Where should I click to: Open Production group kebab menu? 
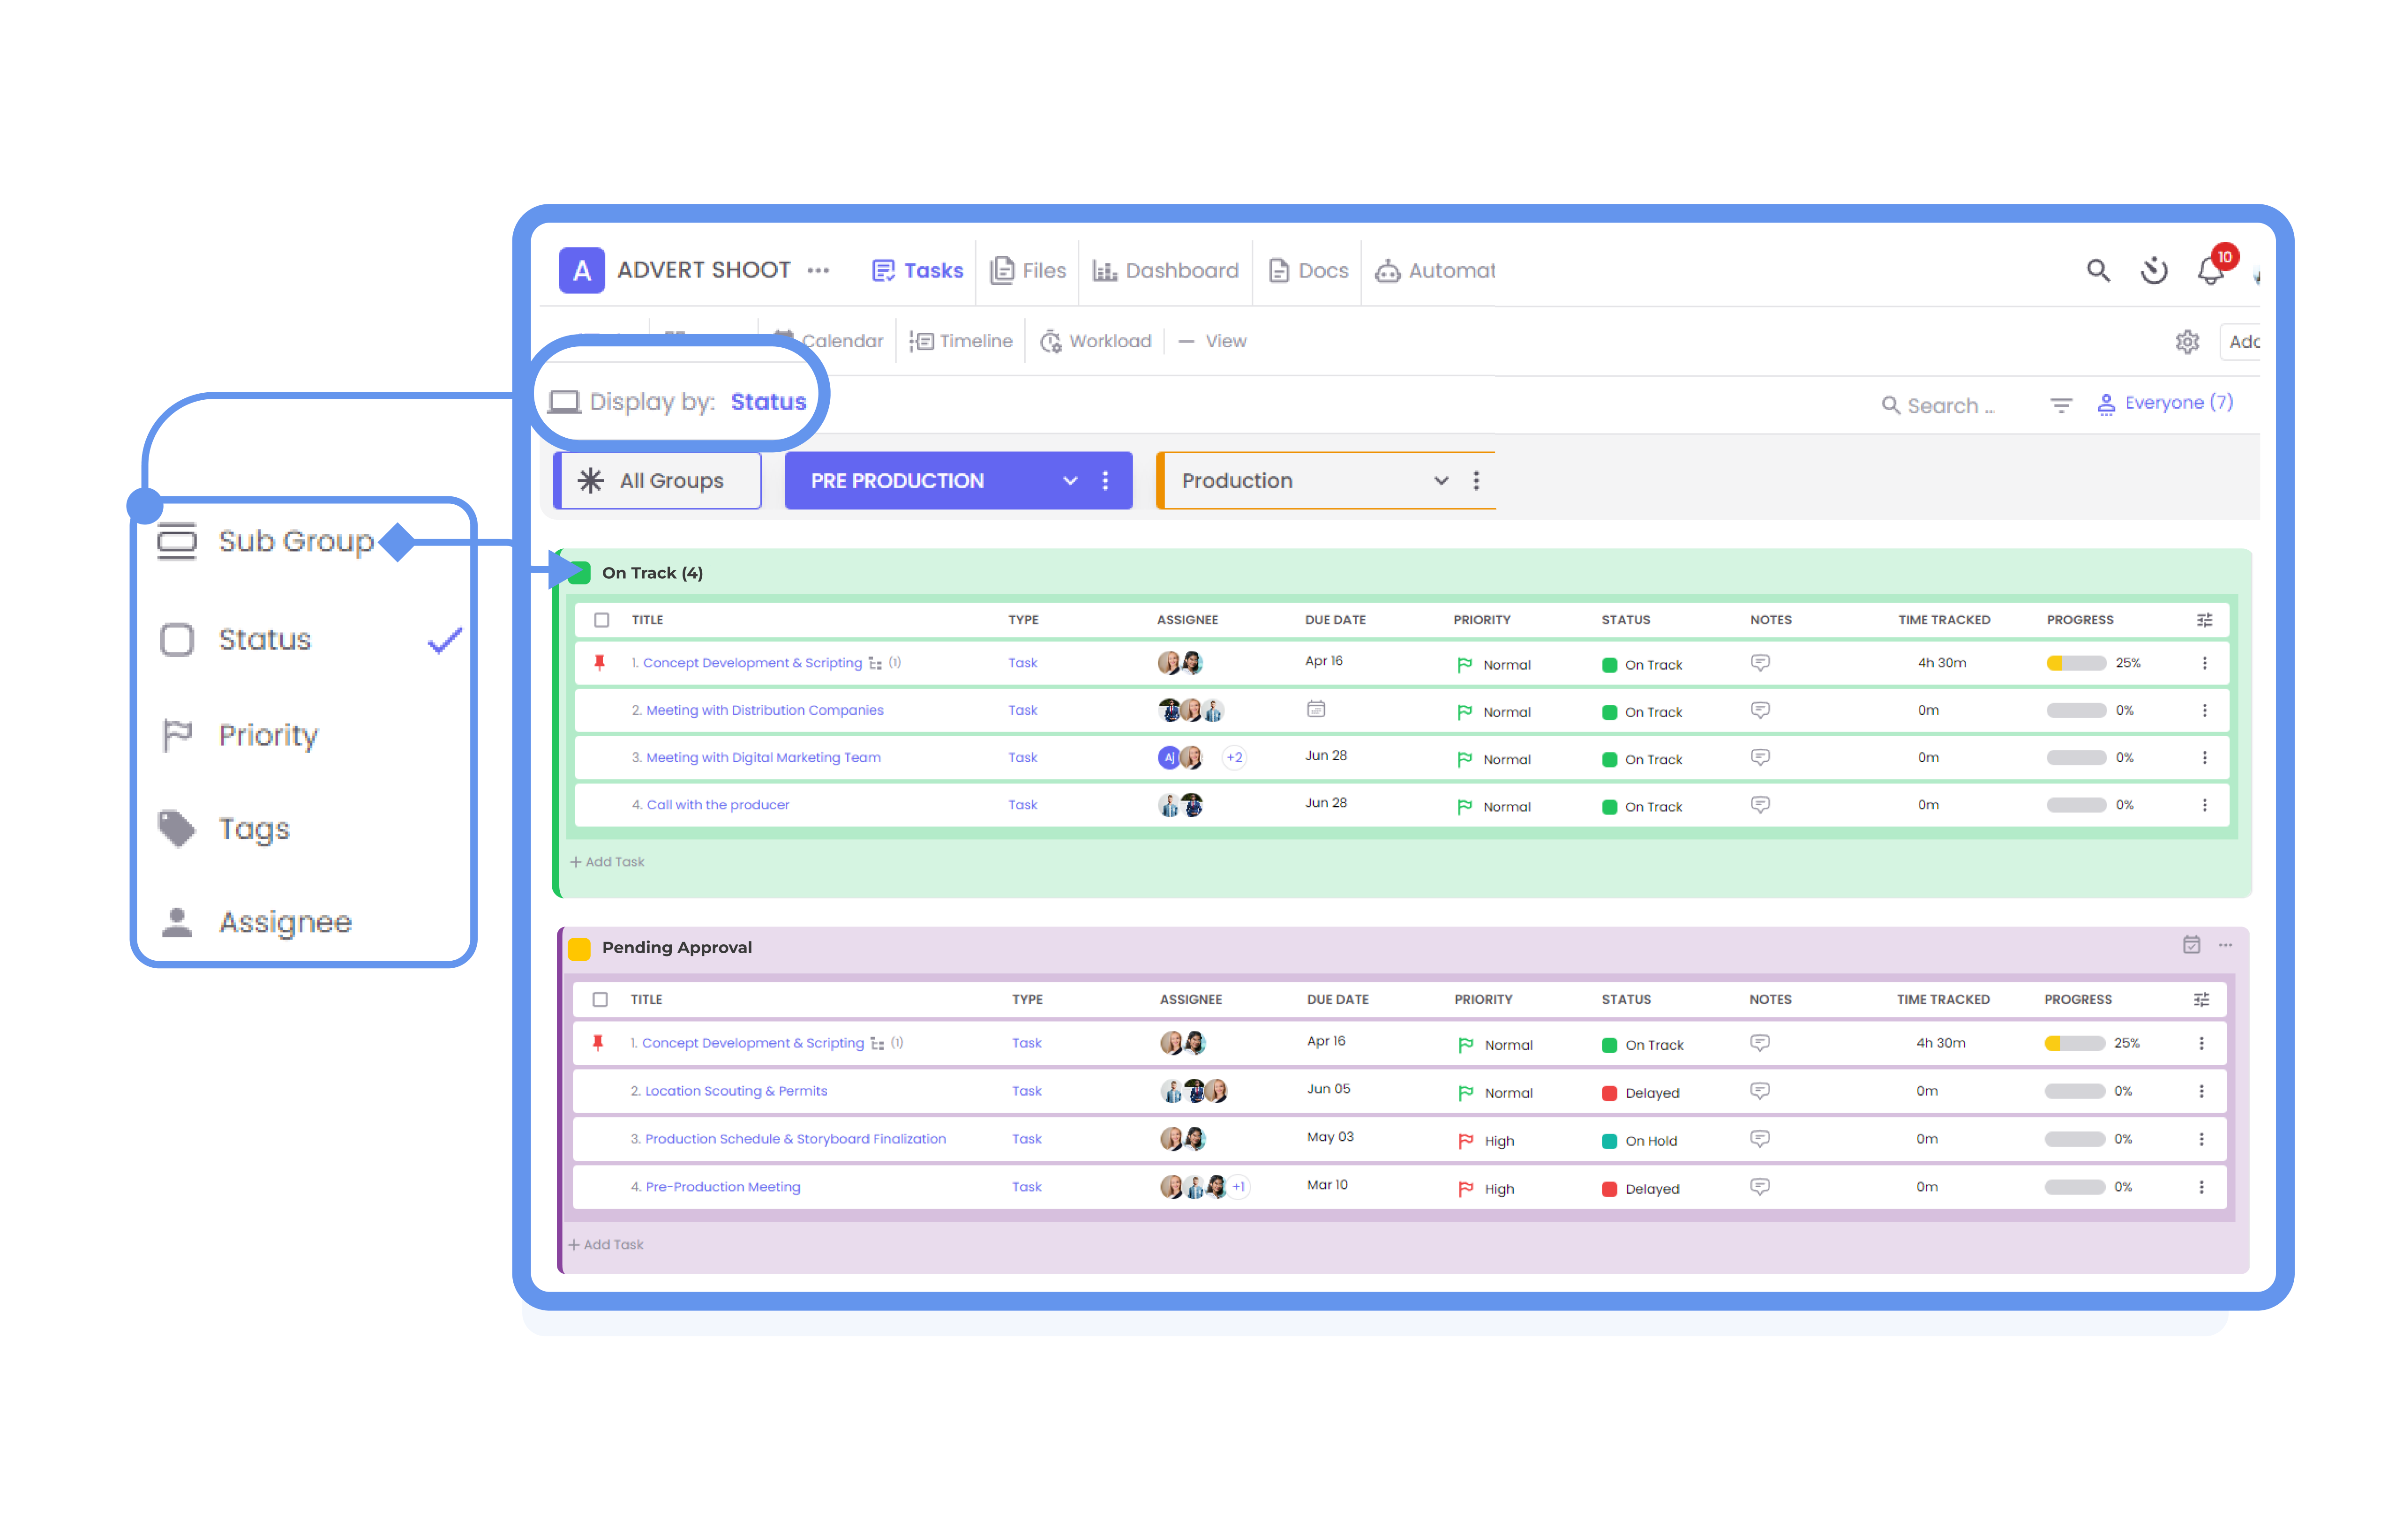coord(1476,481)
